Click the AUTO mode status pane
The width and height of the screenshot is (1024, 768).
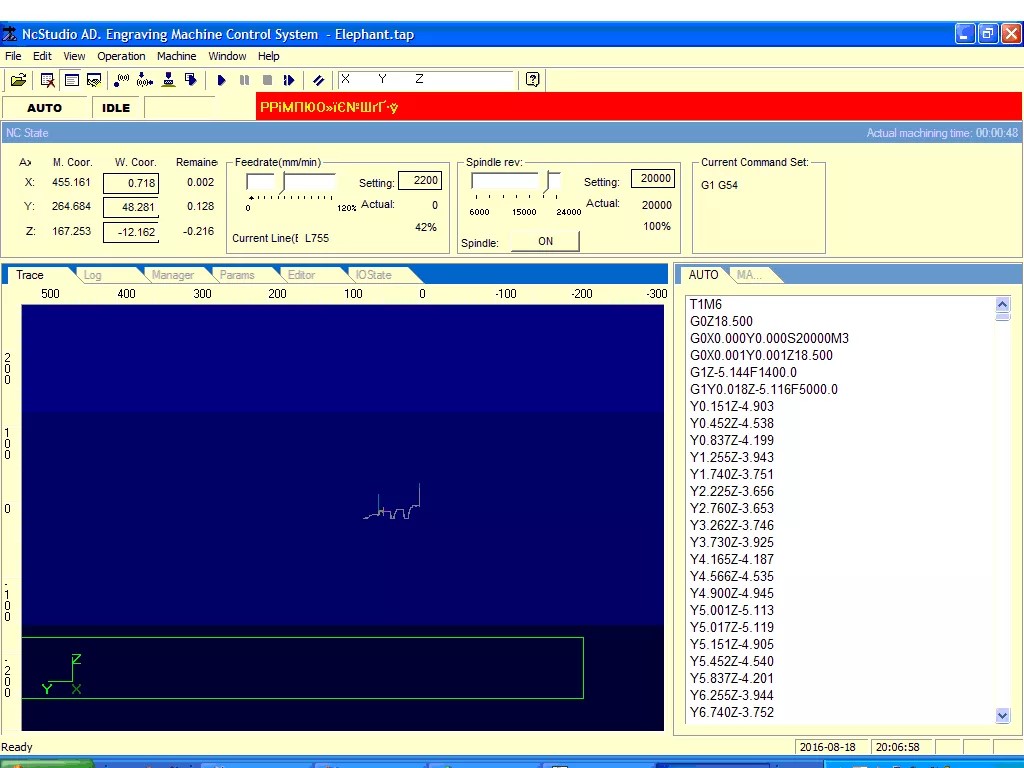[x=44, y=108]
